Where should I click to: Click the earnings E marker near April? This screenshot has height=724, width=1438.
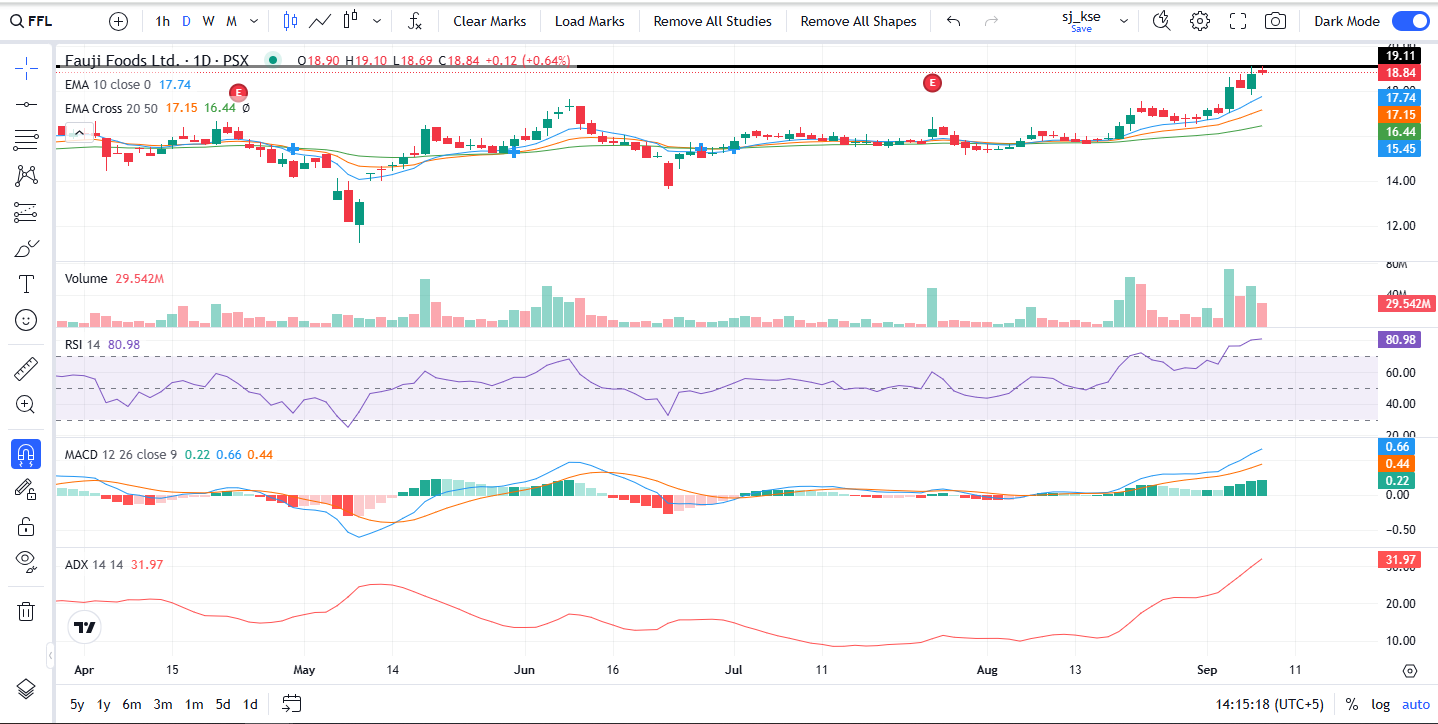[238, 92]
